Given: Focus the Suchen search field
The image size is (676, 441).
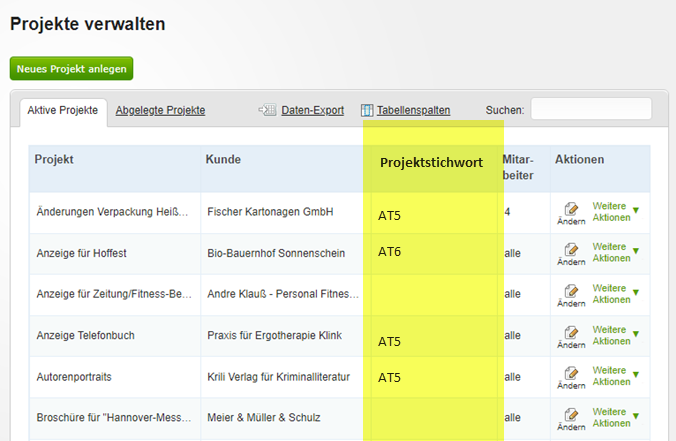Looking at the screenshot, I should tap(591, 109).
